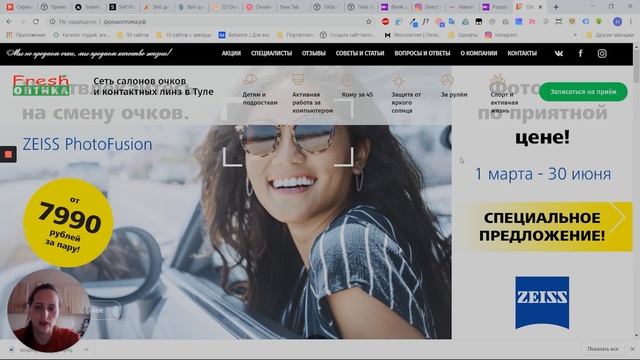Open the КОНТАКТЫ menu item
The image size is (640, 360).
pyautogui.click(x=522, y=53)
